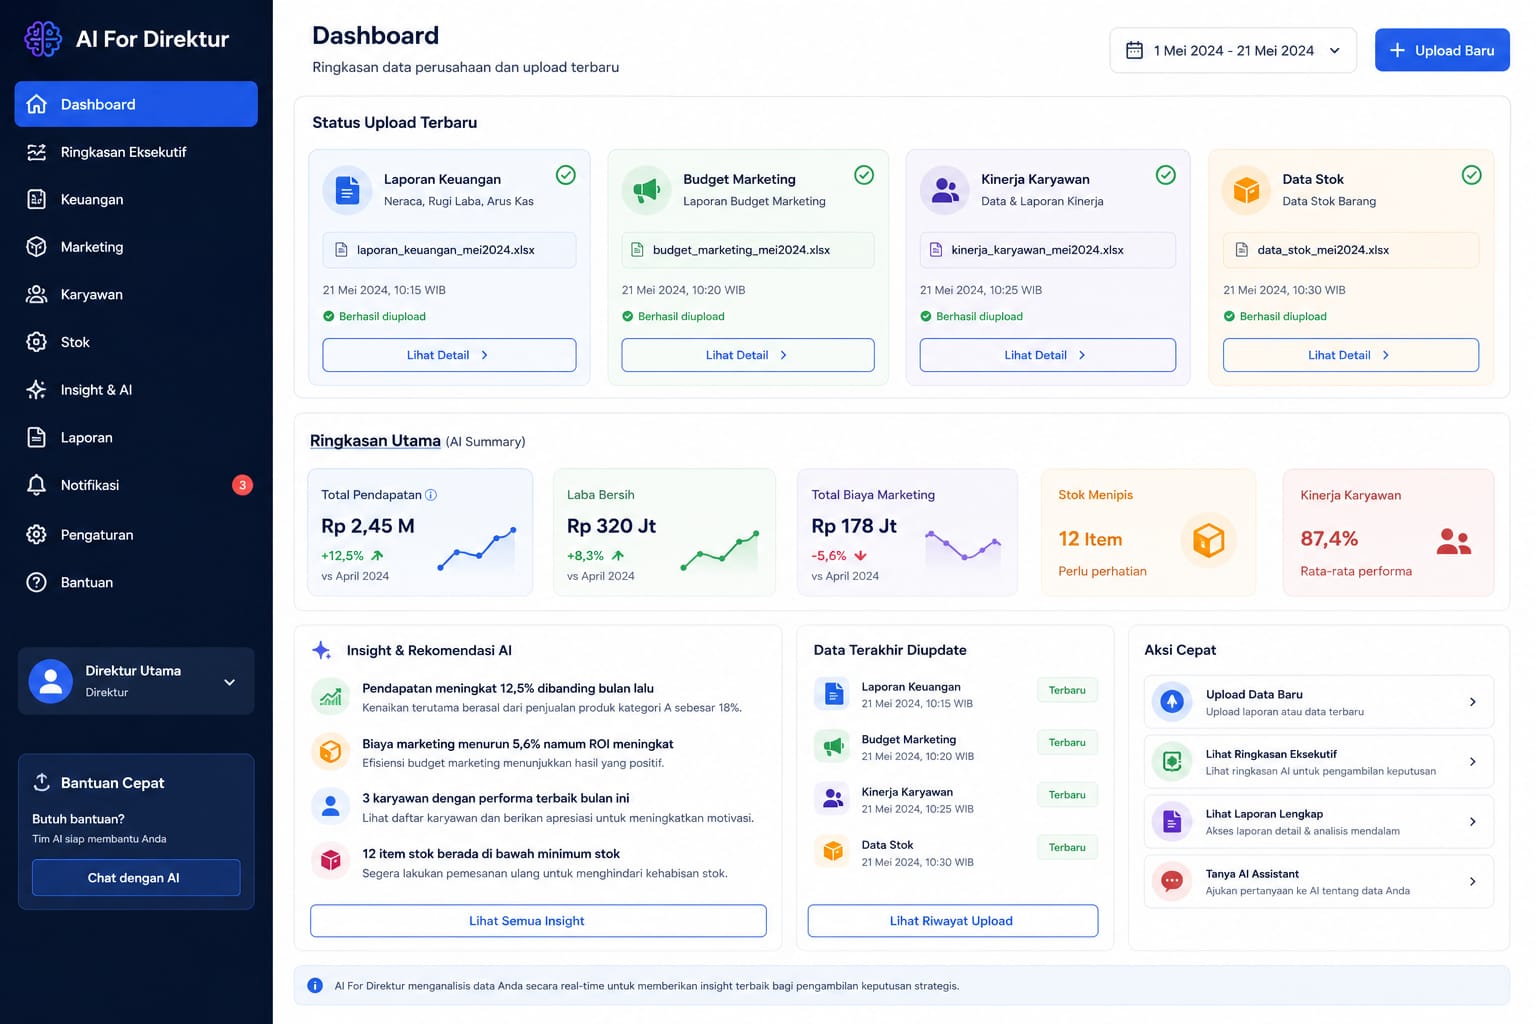Click the chevron on Lihat Laporan Lengkap action
The height and width of the screenshot is (1024, 1536).
[x=1473, y=822]
